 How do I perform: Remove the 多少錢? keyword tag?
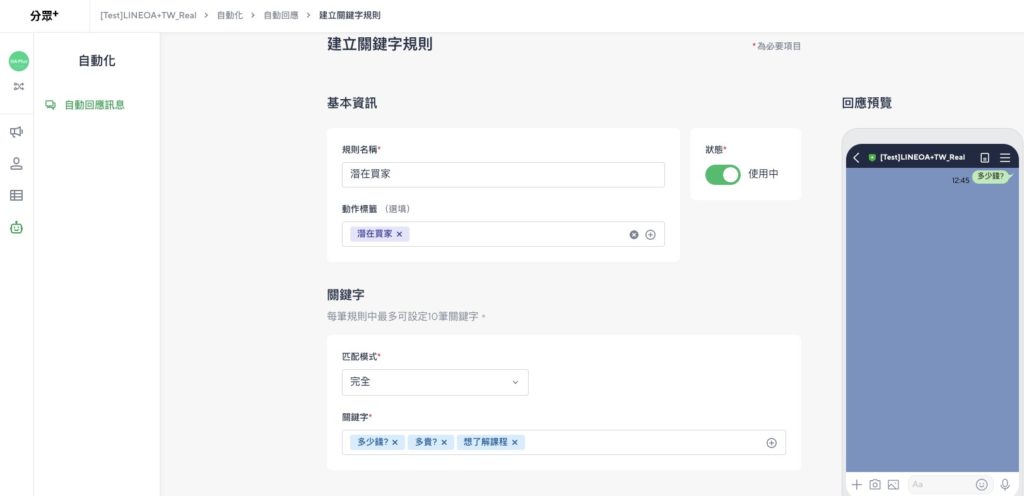[394, 442]
